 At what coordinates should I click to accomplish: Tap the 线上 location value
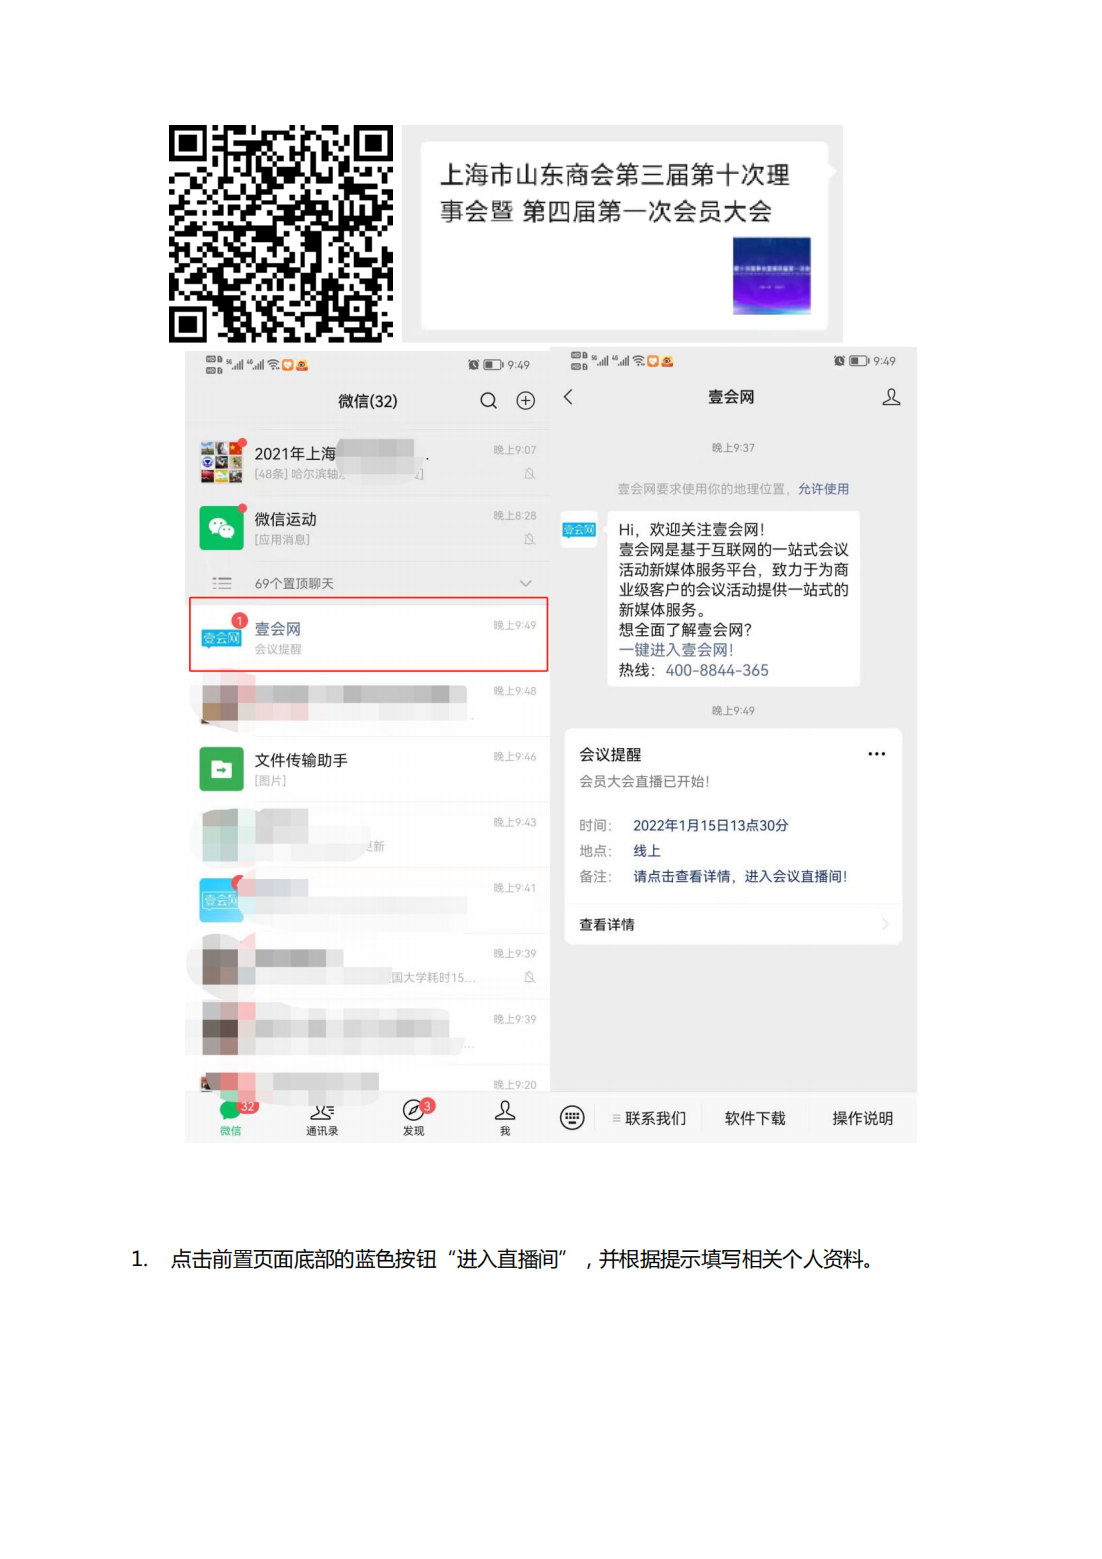647,851
